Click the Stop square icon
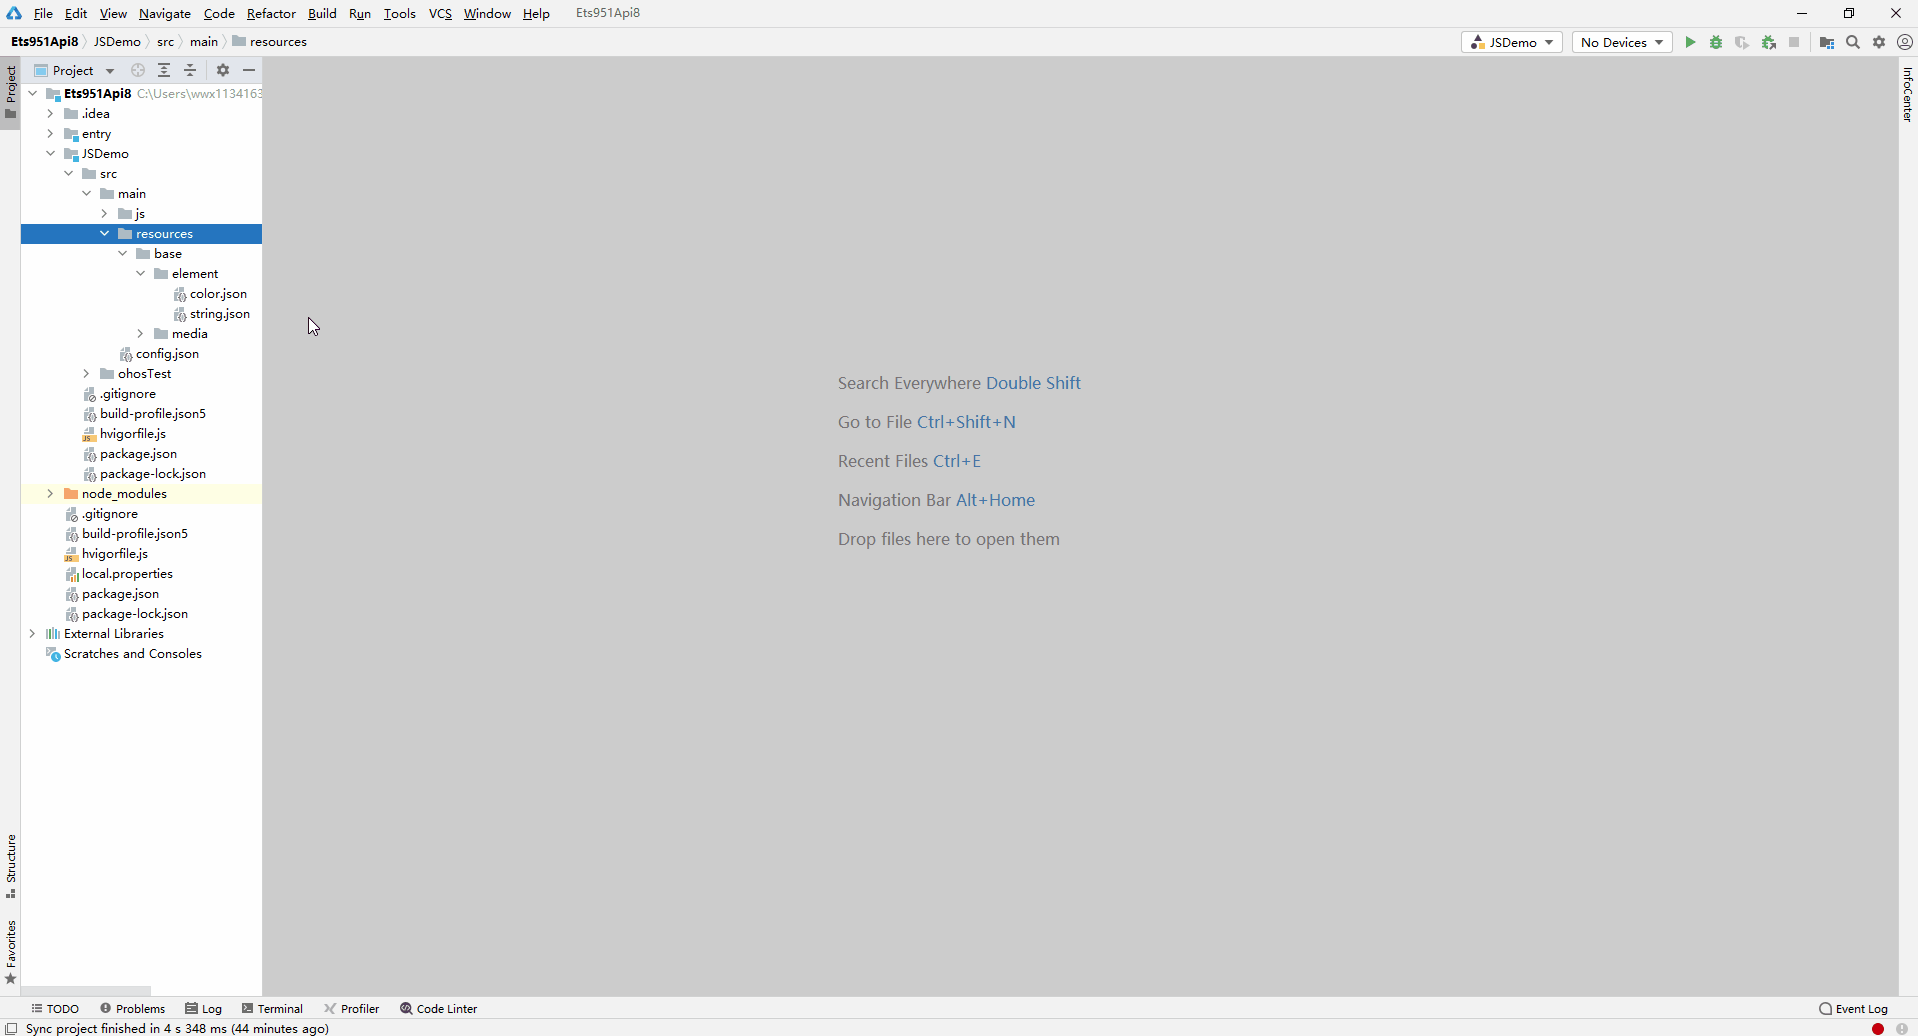The height and width of the screenshot is (1036, 1918). pyautogui.click(x=1794, y=42)
